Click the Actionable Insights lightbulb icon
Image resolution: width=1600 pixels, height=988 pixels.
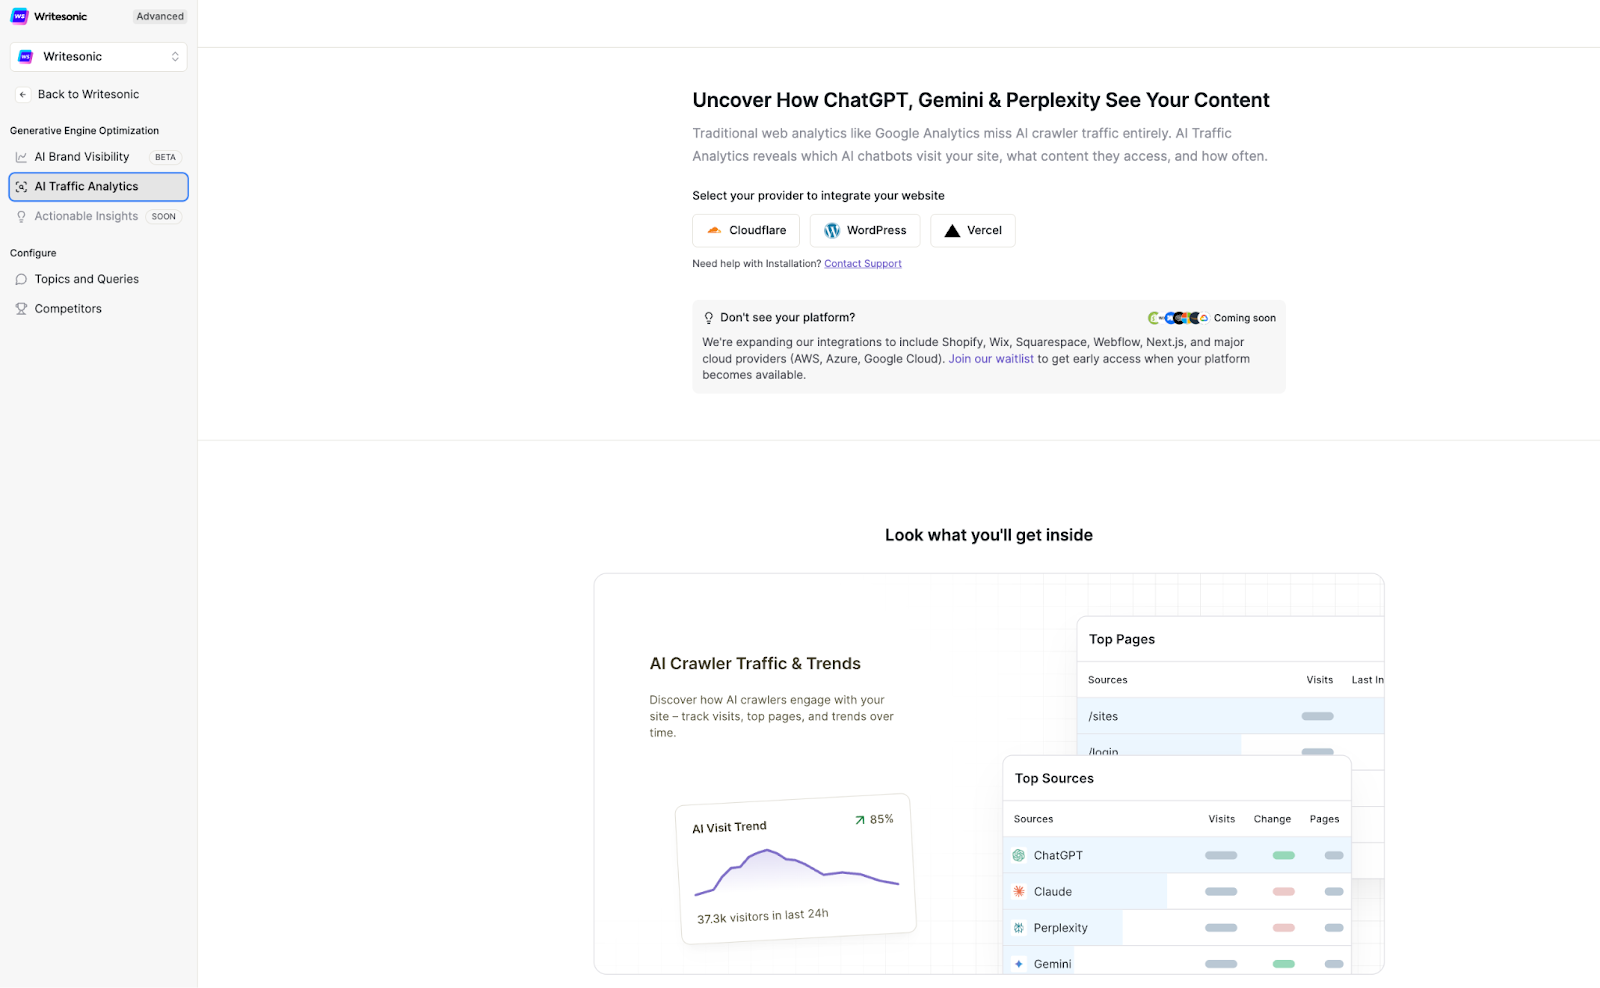pos(21,217)
